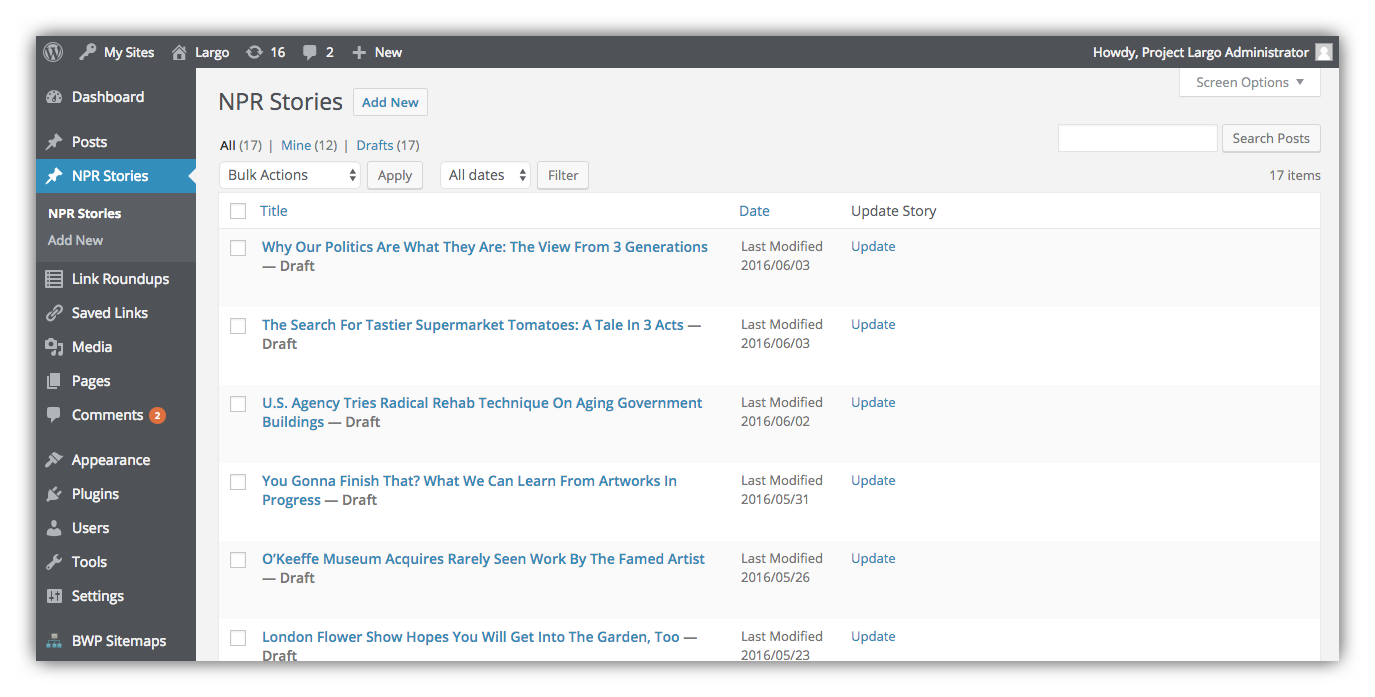Show the All (17) filter
1375x697 pixels.
(x=241, y=145)
